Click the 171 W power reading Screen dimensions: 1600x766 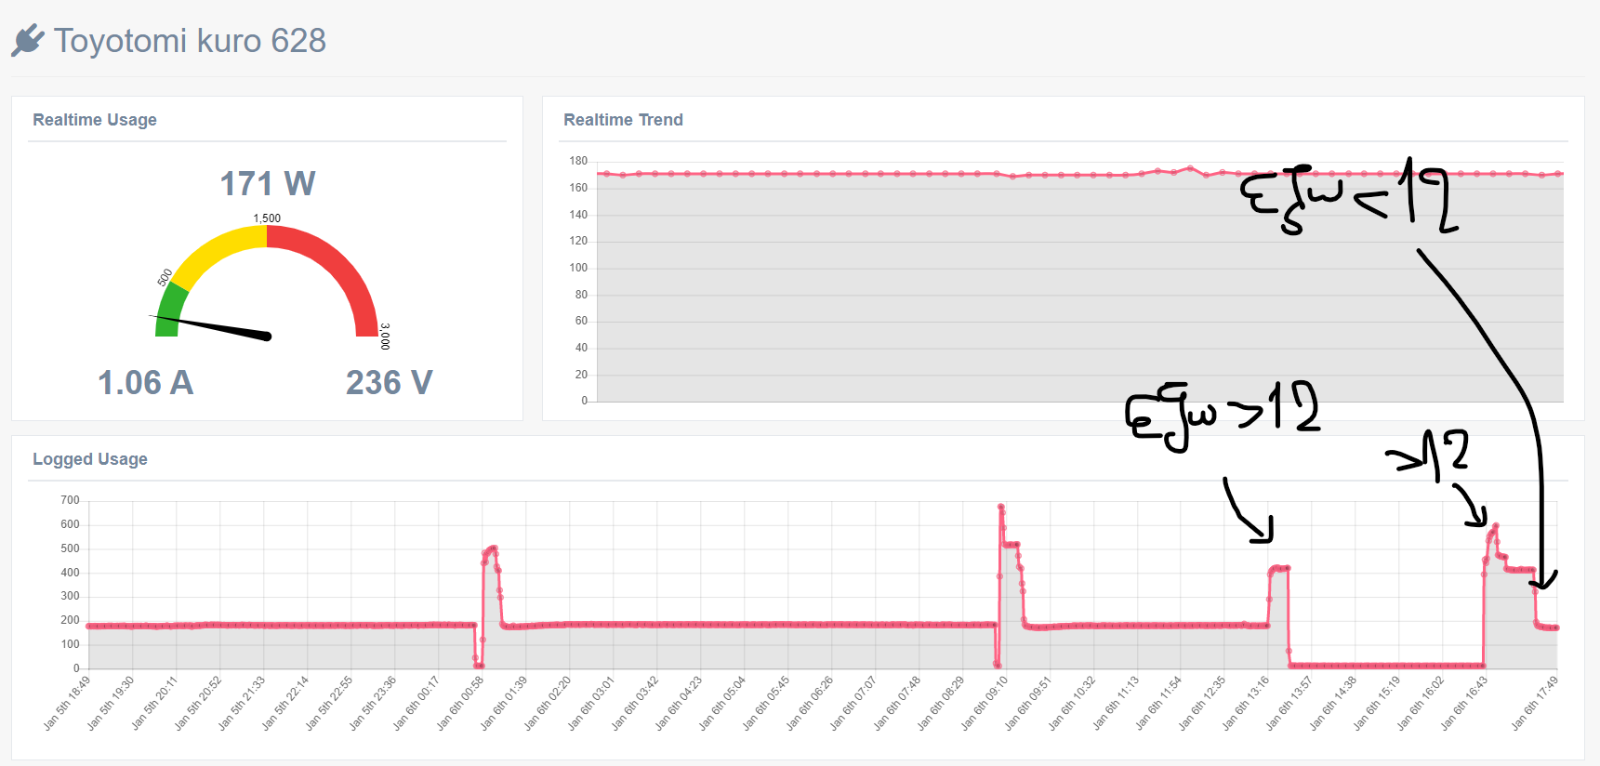point(267,184)
